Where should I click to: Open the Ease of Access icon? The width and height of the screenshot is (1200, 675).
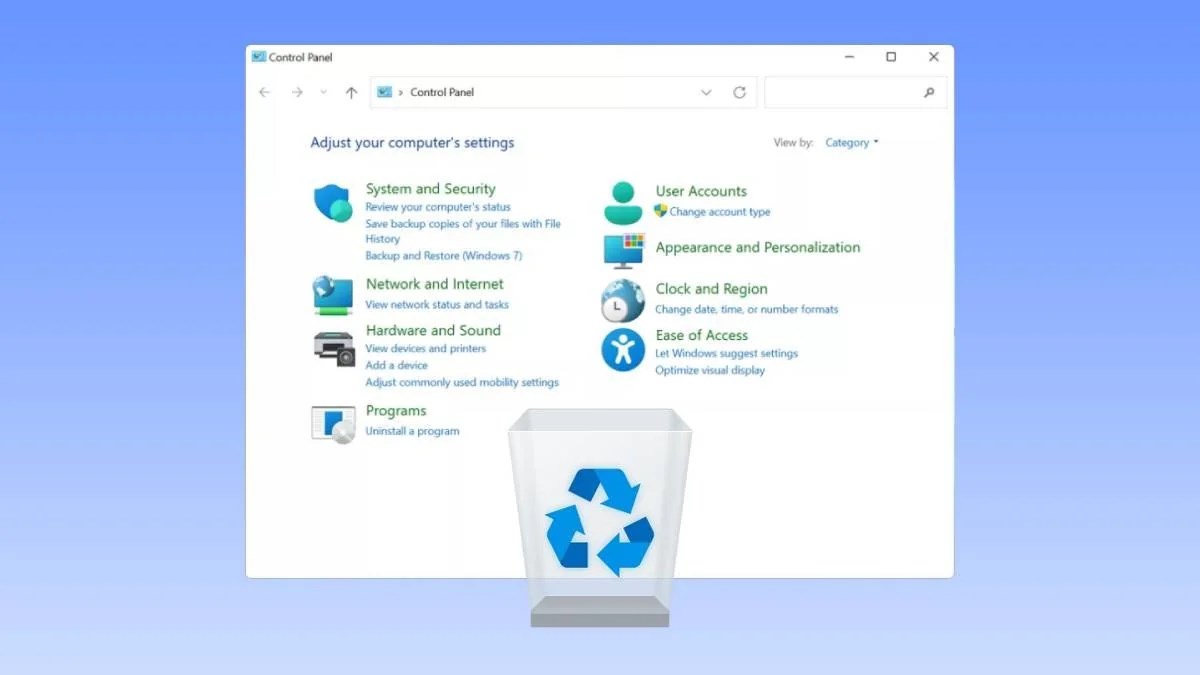coord(622,350)
